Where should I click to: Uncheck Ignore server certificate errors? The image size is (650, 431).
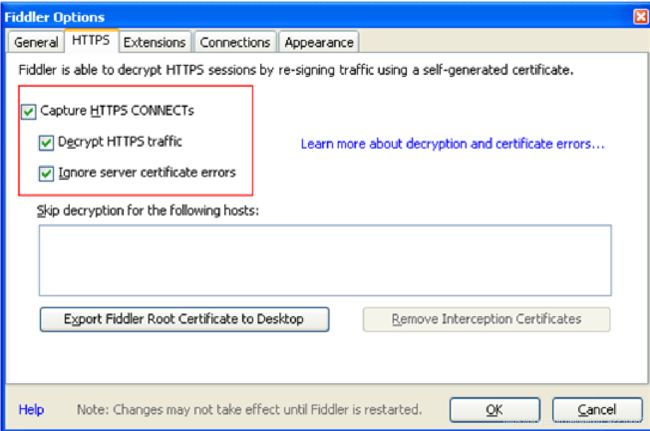(x=46, y=172)
